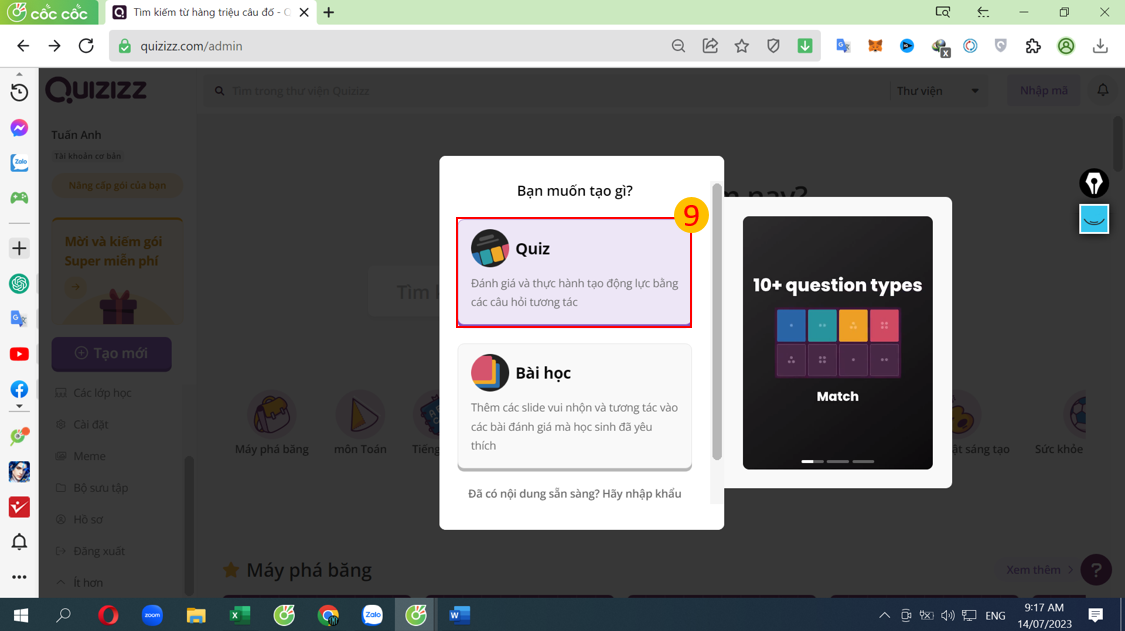The width and height of the screenshot is (1125, 631).
Task: Click the green download arrow icon
Action: click(805, 46)
